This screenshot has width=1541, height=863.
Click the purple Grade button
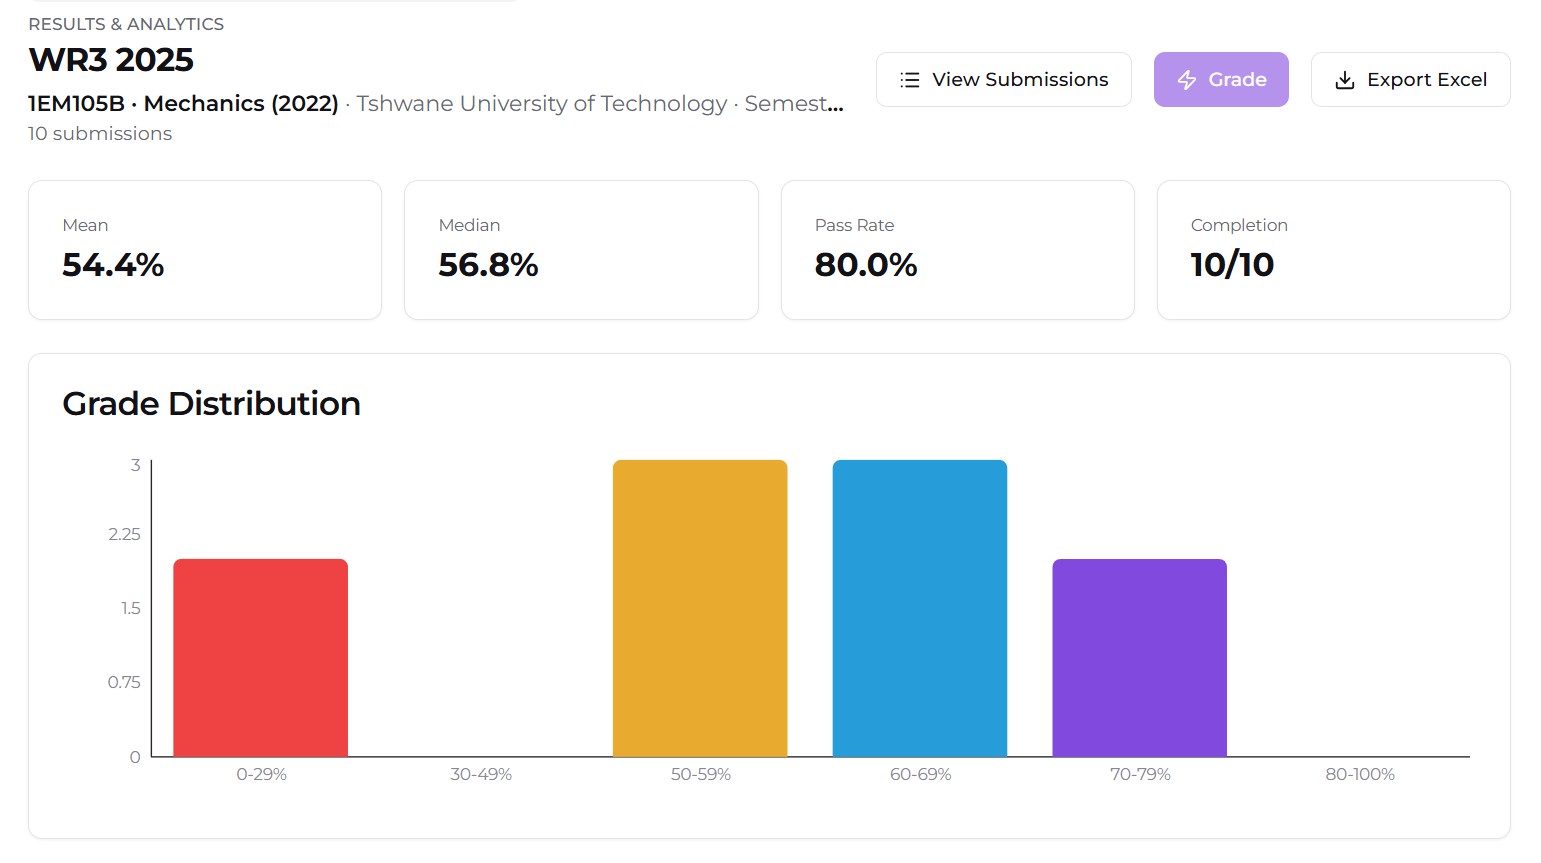tap(1221, 80)
